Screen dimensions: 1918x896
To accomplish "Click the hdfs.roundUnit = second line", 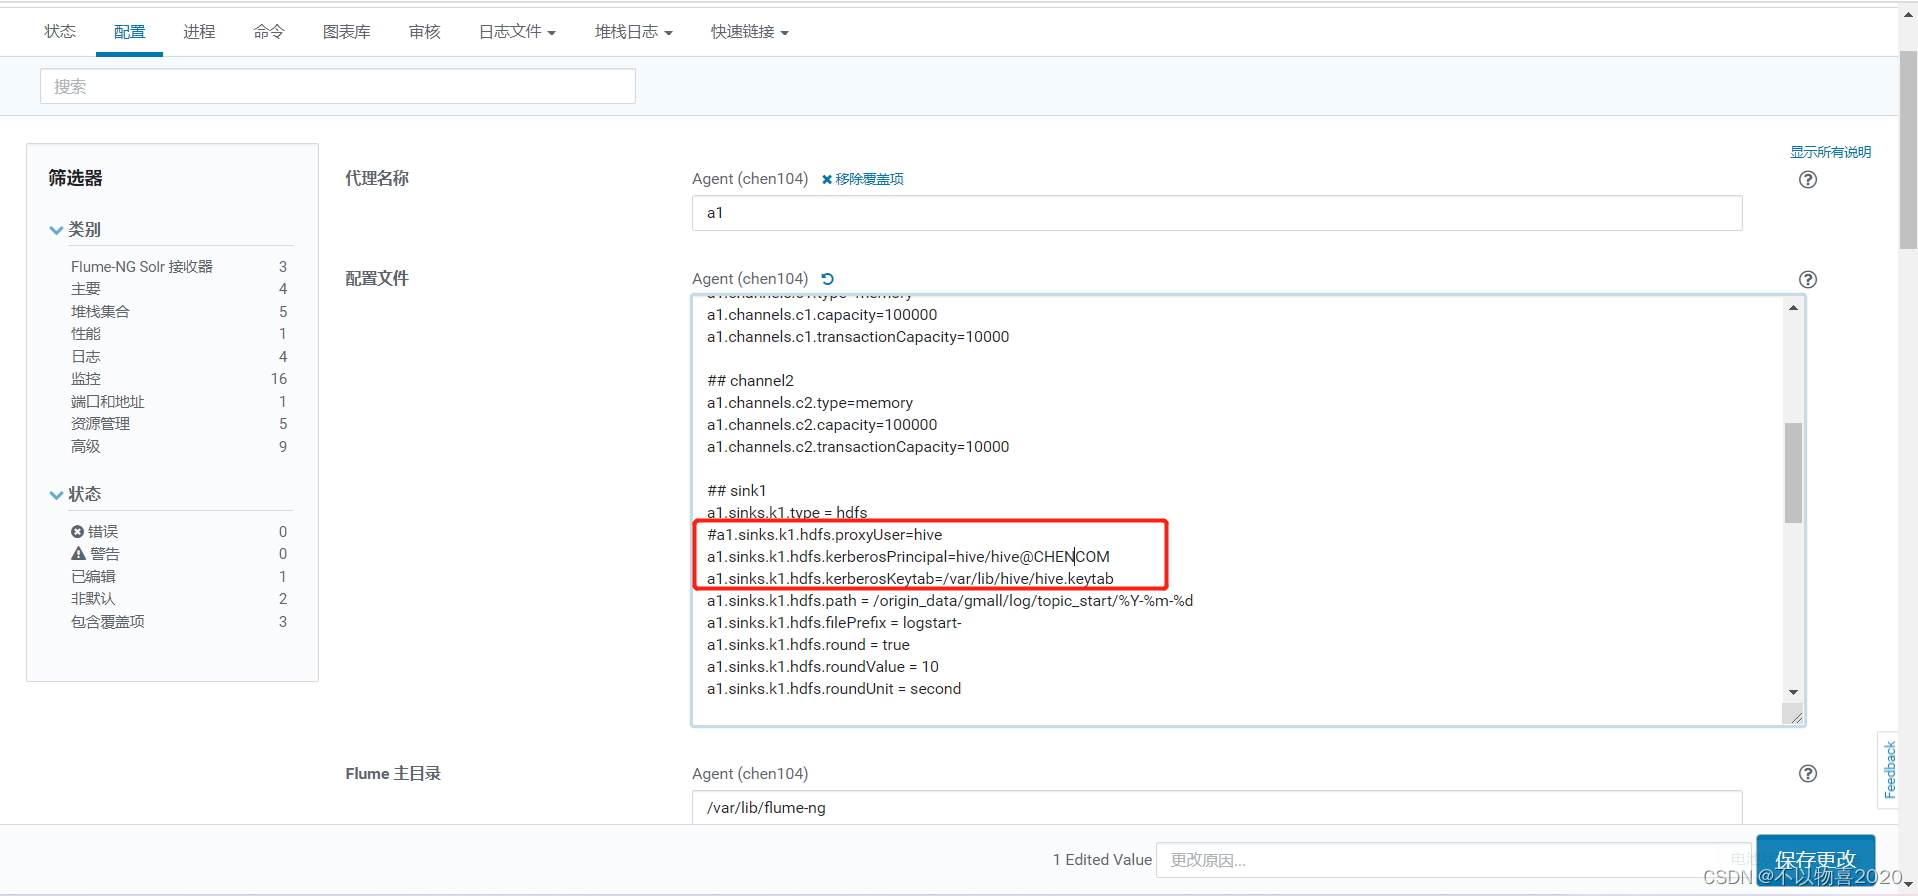I will 834,689.
